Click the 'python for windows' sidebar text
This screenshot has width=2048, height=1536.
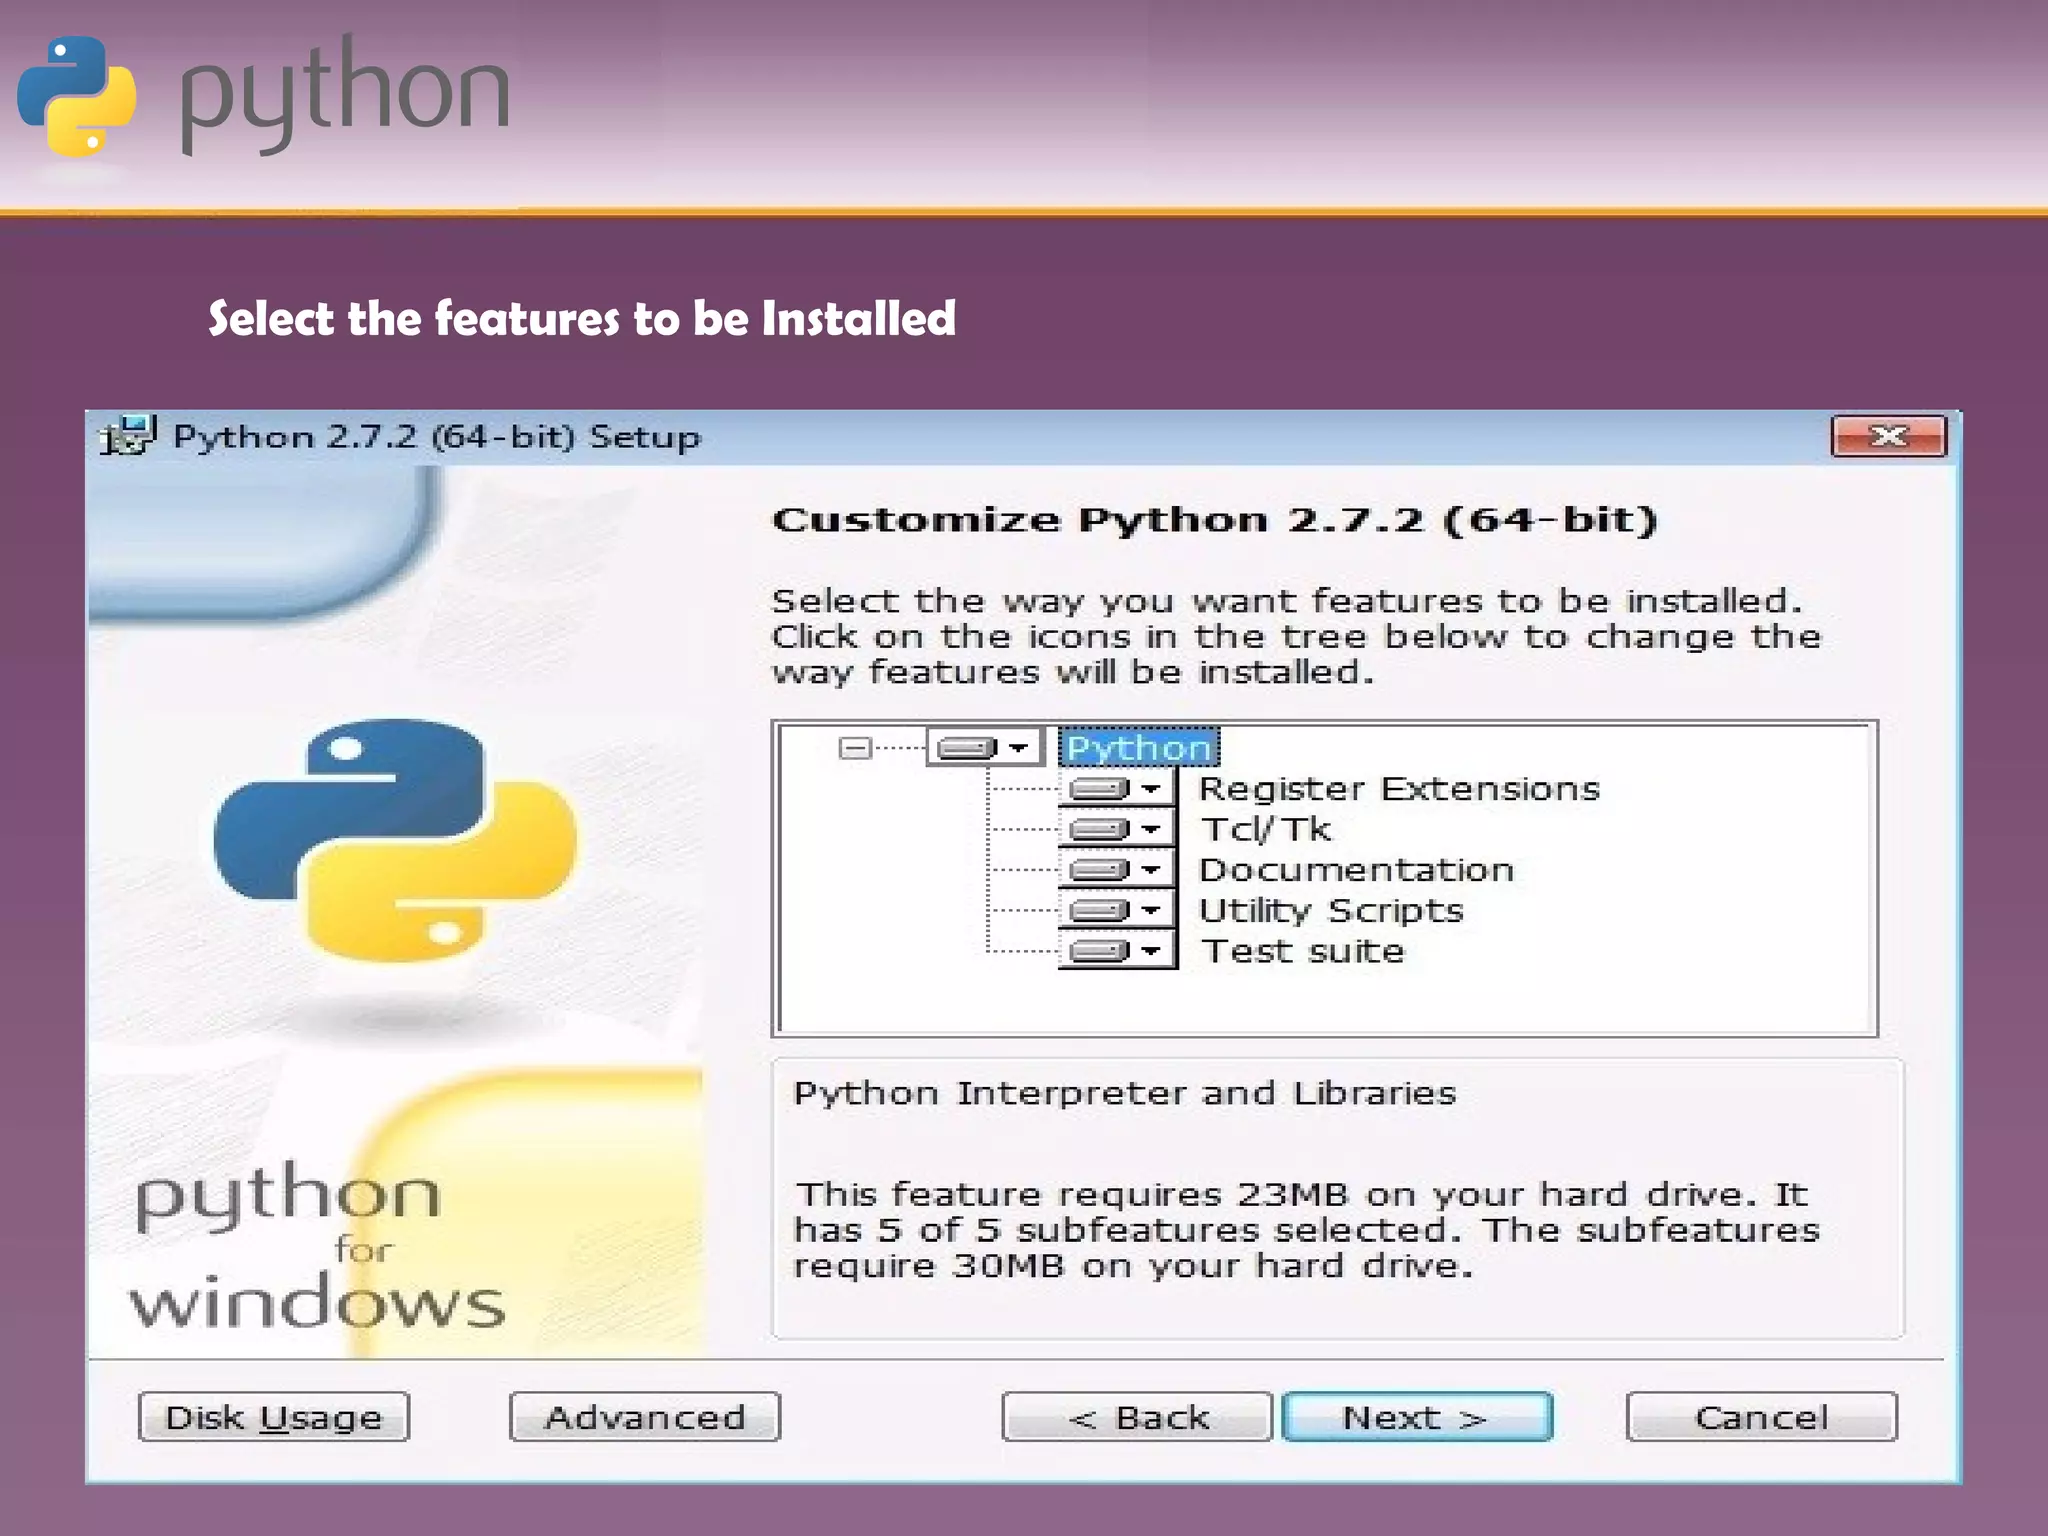[x=318, y=1247]
